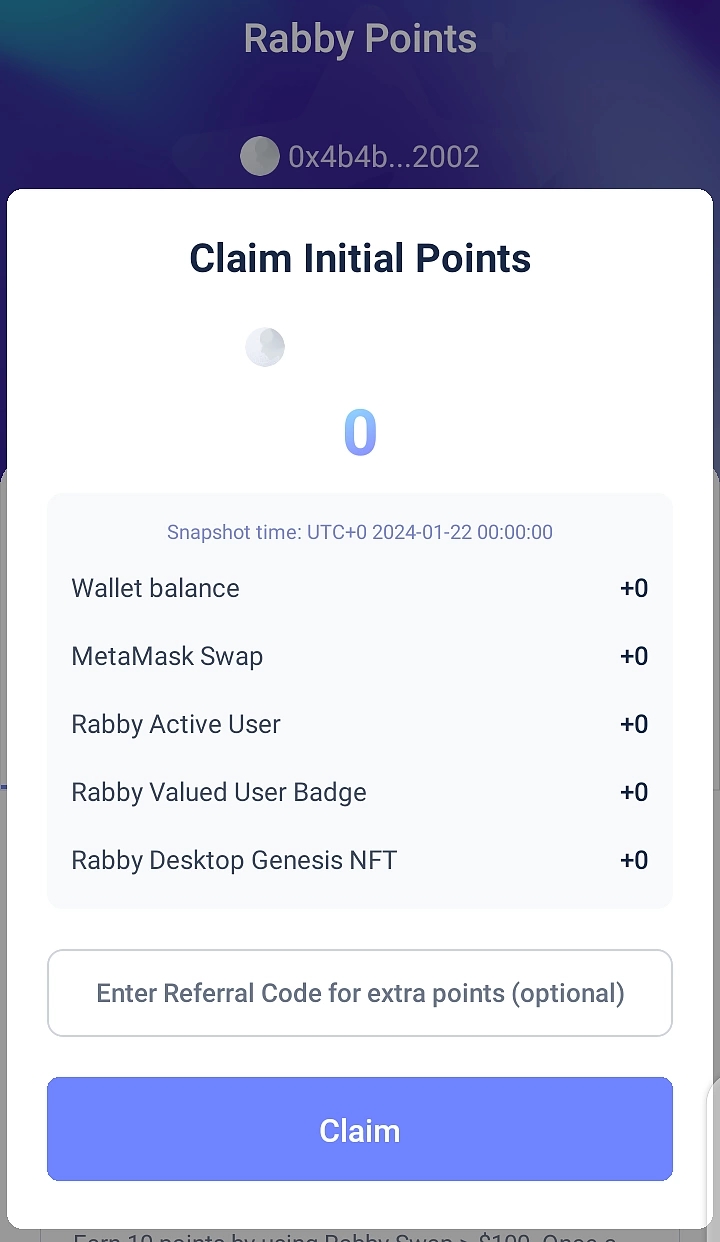Select the wallet address 0x4b4b...2002
The width and height of the screenshot is (720, 1242).
click(x=383, y=157)
